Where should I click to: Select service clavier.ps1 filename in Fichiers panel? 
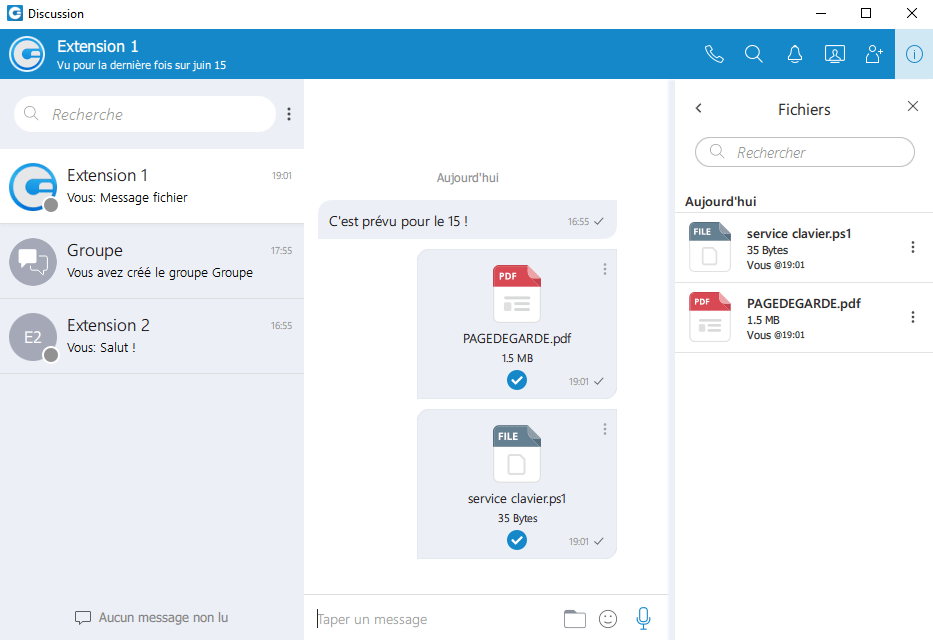click(799, 234)
